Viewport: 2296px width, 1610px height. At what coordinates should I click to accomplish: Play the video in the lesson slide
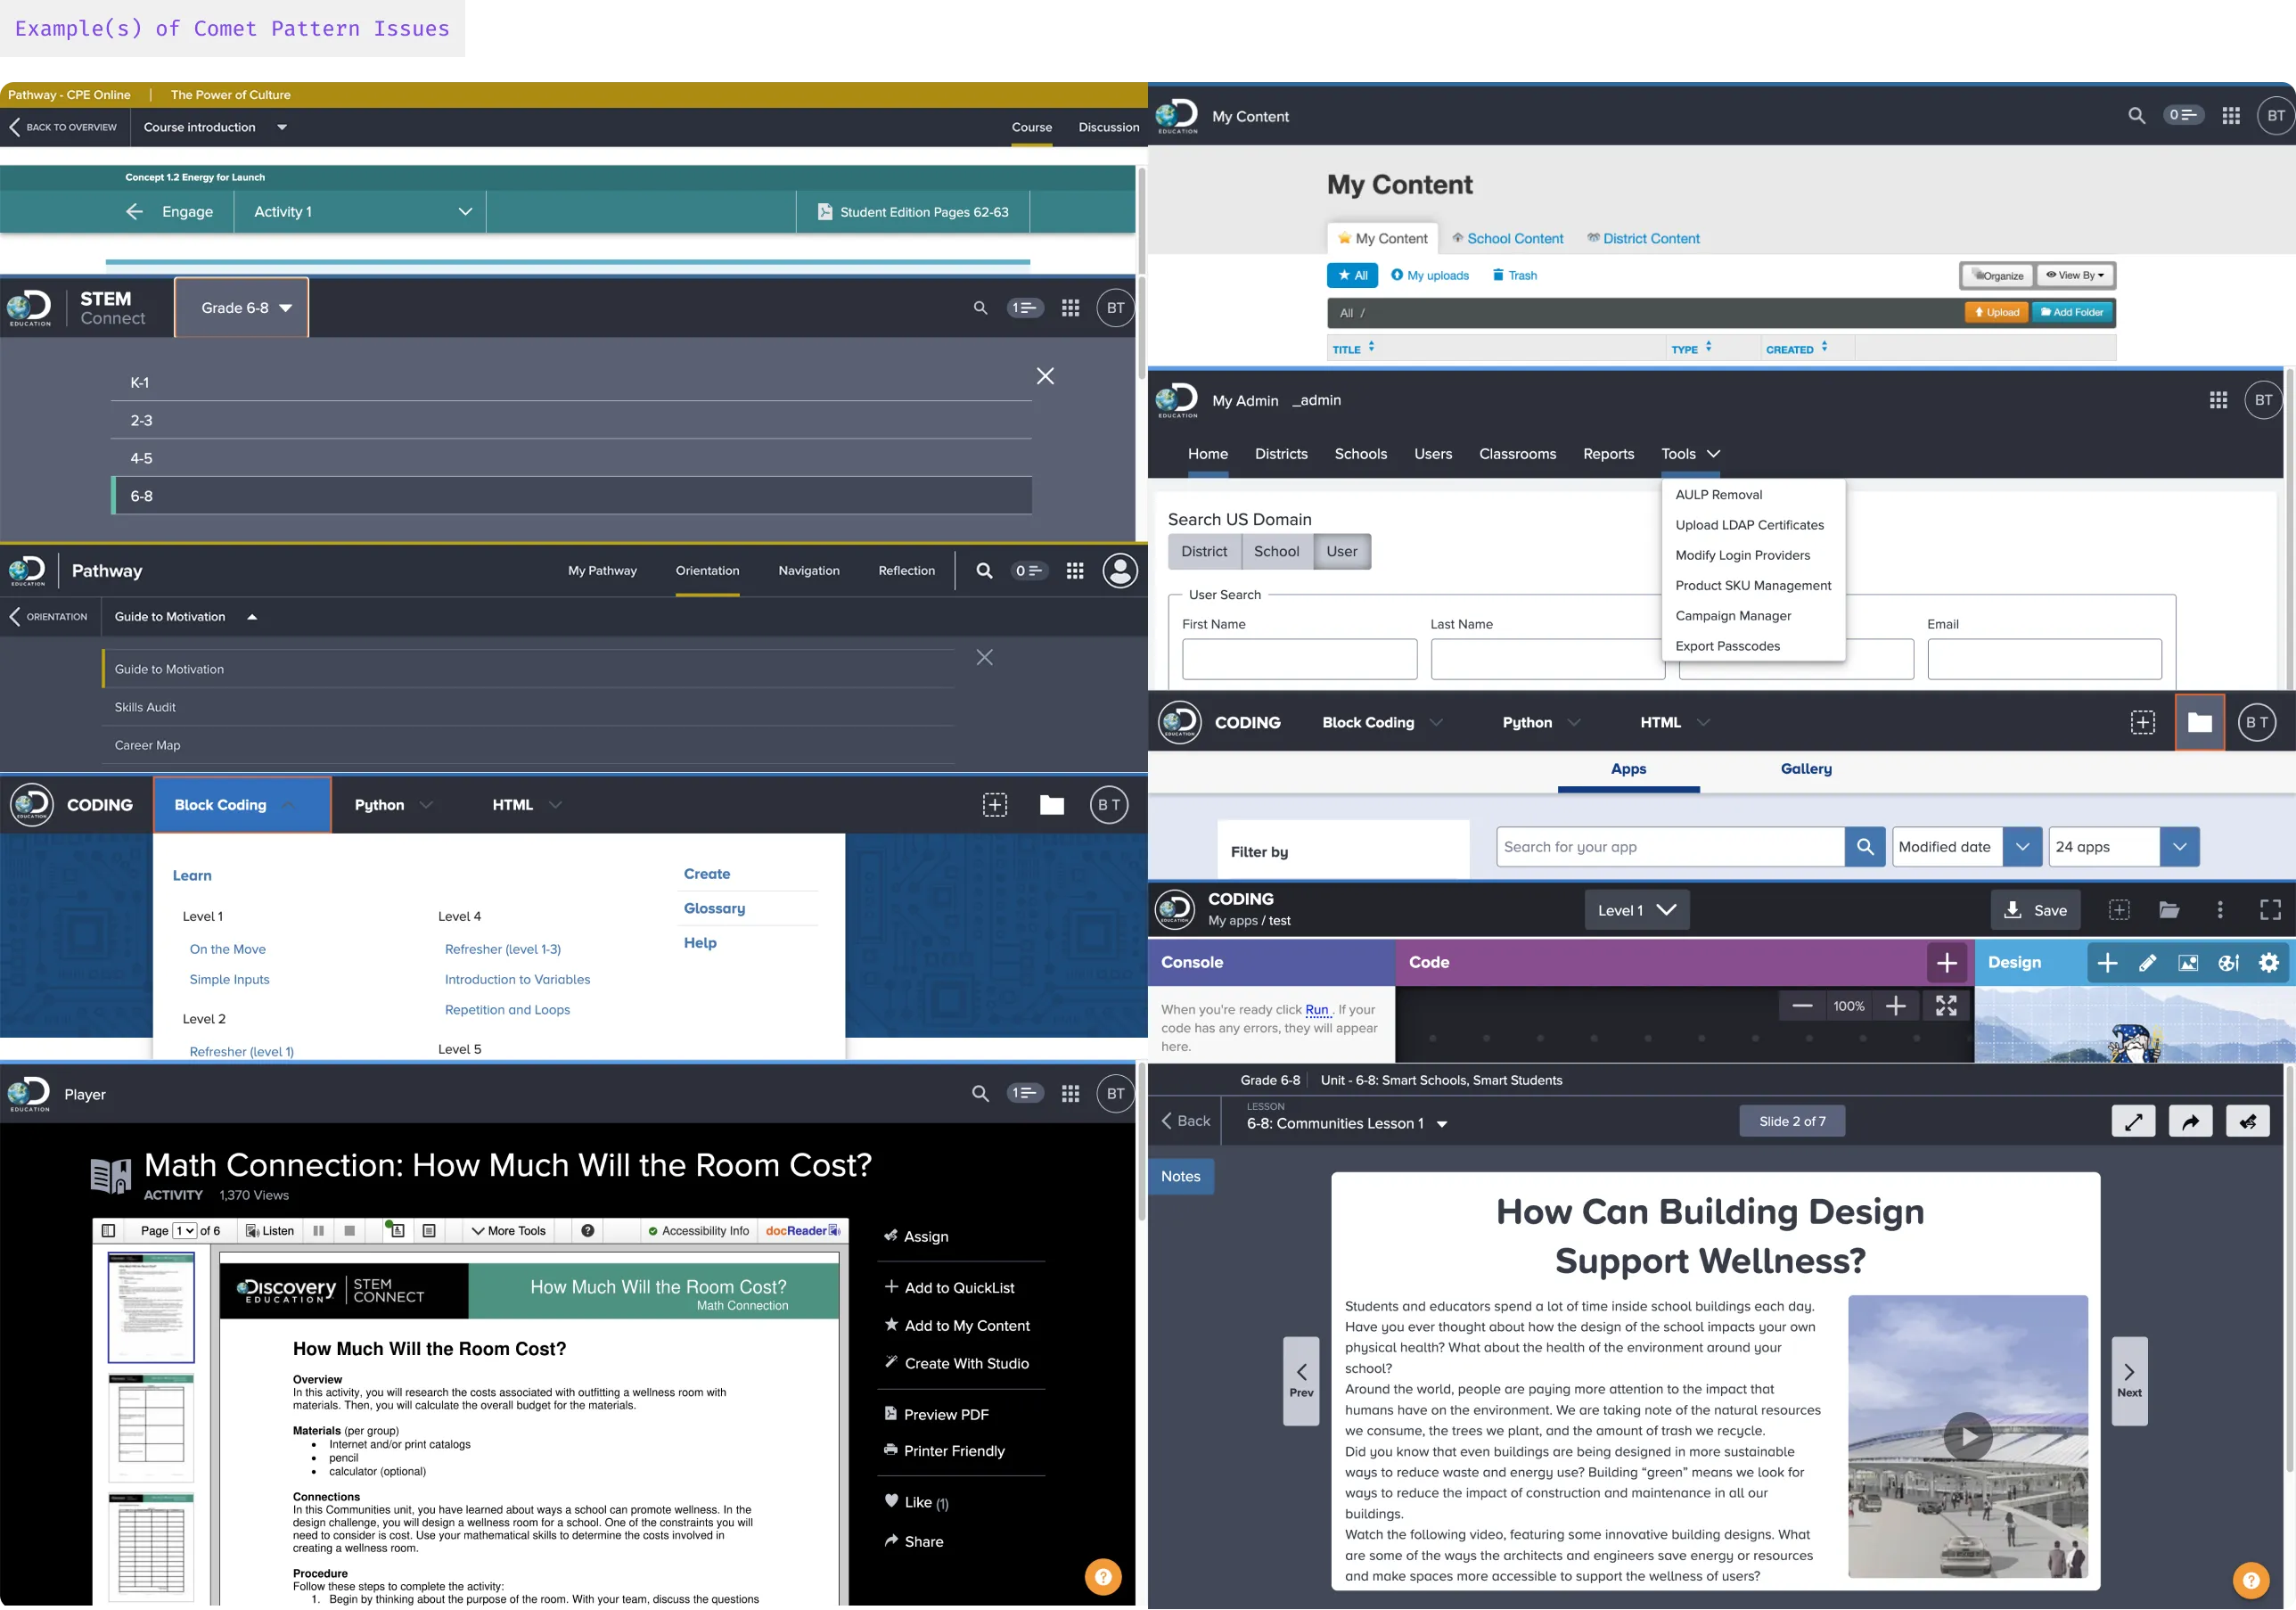(x=1967, y=1436)
